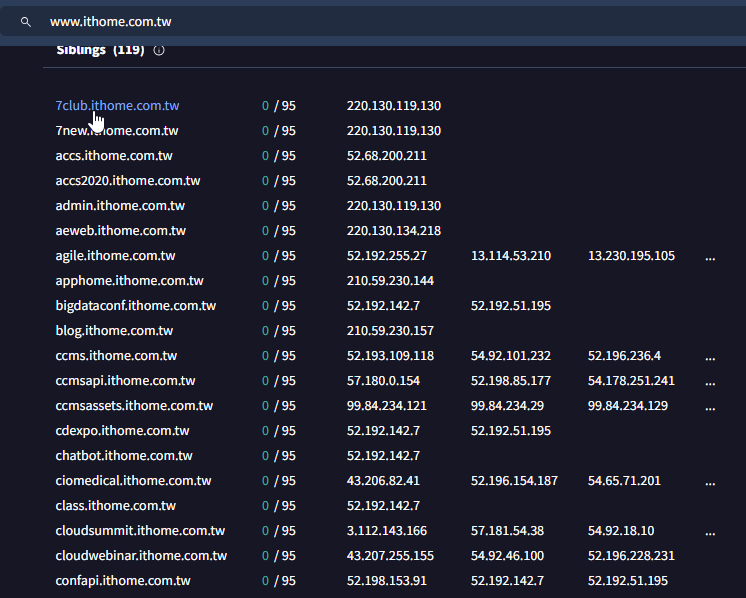The image size is (746, 598).
Task: Open class.ithome.com.tw domain
Action: coord(116,505)
